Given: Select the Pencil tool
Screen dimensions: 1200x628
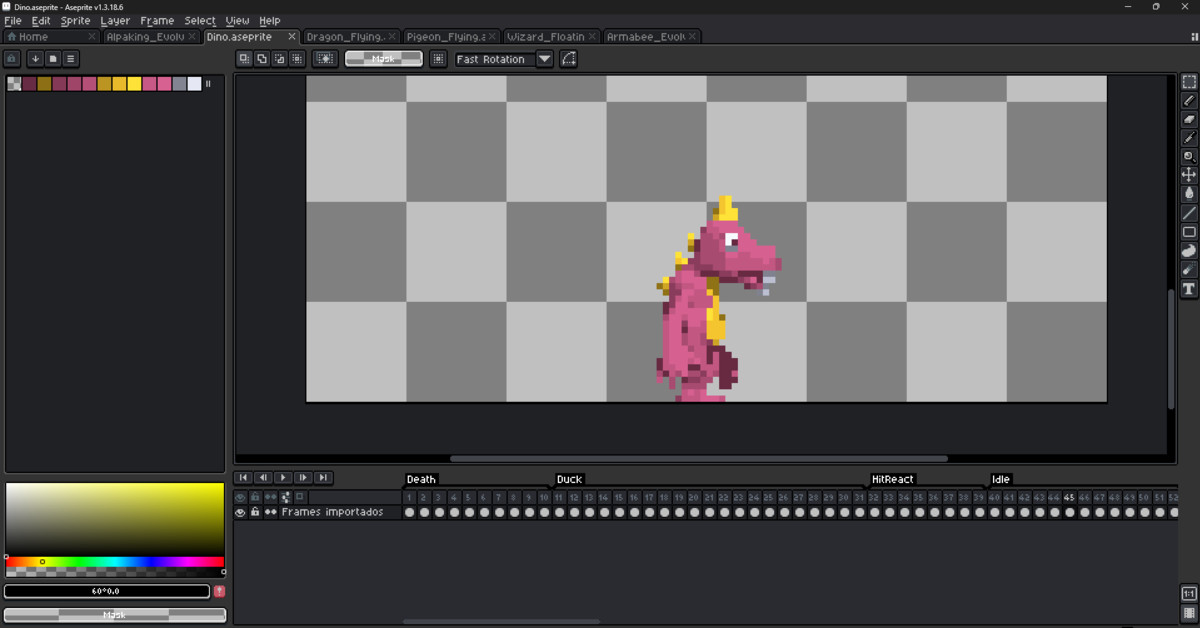Looking at the screenshot, I should (x=1189, y=101).
